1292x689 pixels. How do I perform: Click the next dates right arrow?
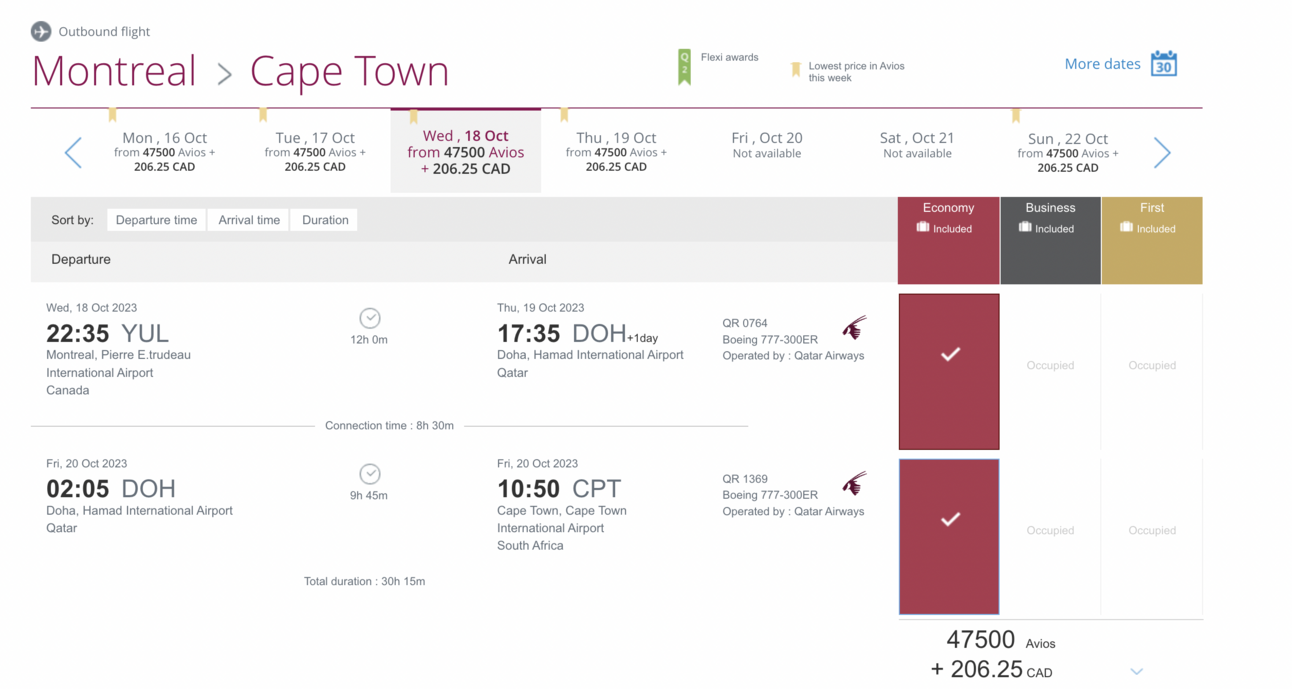click(x=1161, y=153)
